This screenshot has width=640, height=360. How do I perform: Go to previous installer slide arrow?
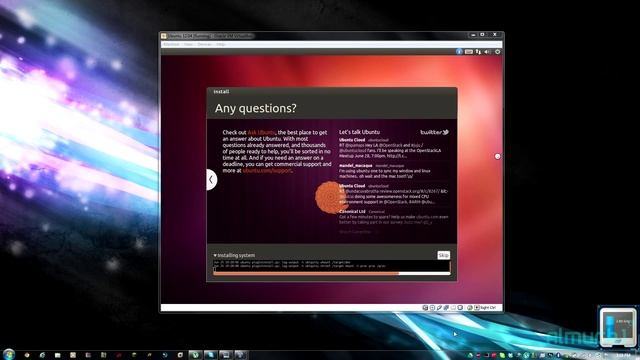pyautogui.click(x=211, y=180)
